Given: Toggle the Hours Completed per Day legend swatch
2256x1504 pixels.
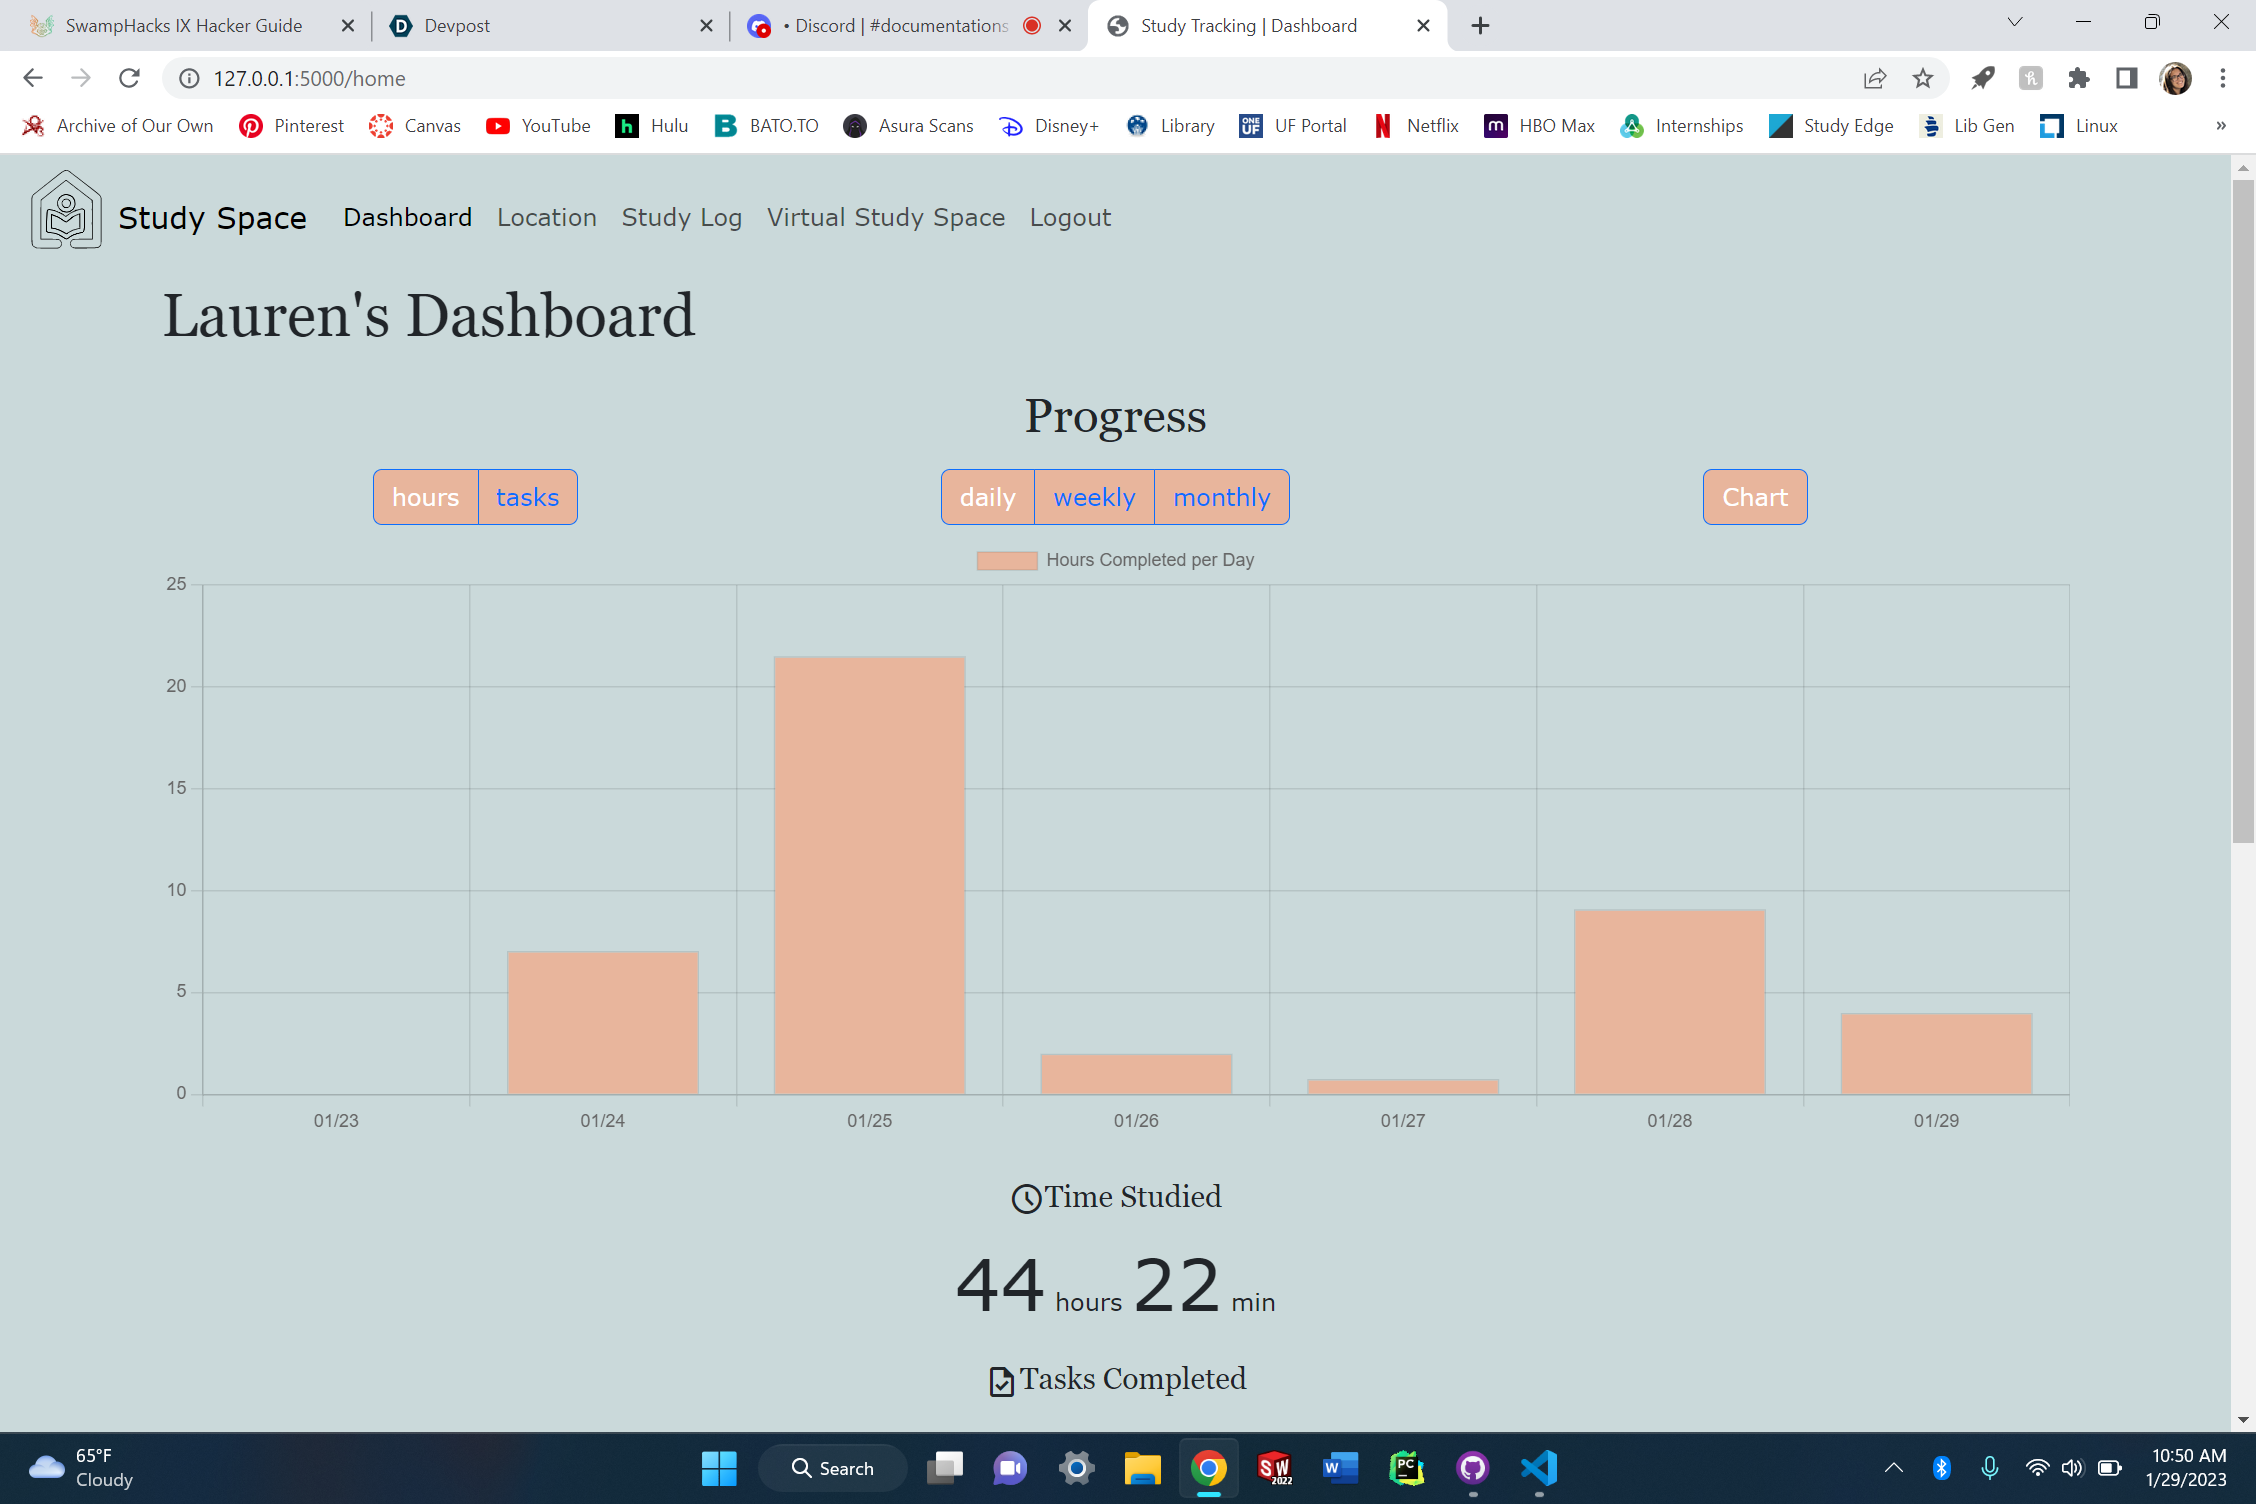Looking at the screenshot, I should click(x=1006, y=560).
